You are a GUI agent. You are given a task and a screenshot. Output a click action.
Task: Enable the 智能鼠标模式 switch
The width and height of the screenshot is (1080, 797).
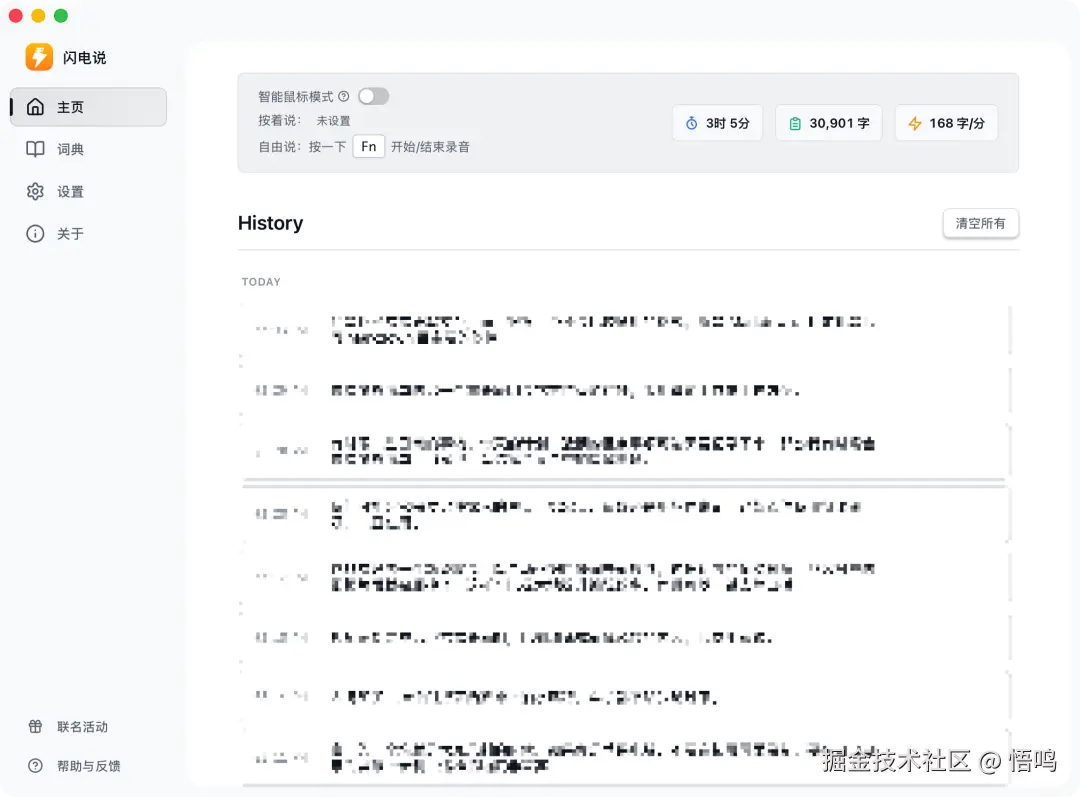(x=374, y=96)
